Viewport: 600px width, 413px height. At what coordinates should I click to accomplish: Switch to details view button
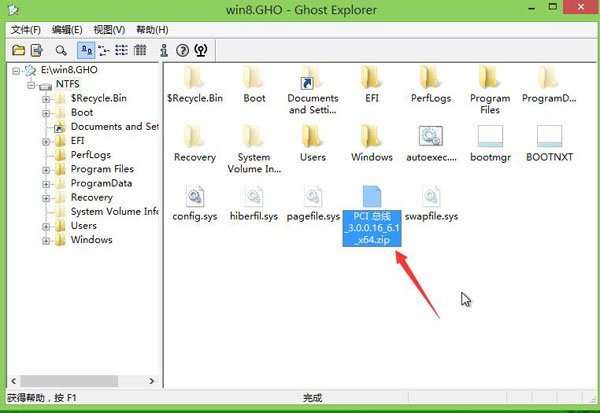[140, 50]
